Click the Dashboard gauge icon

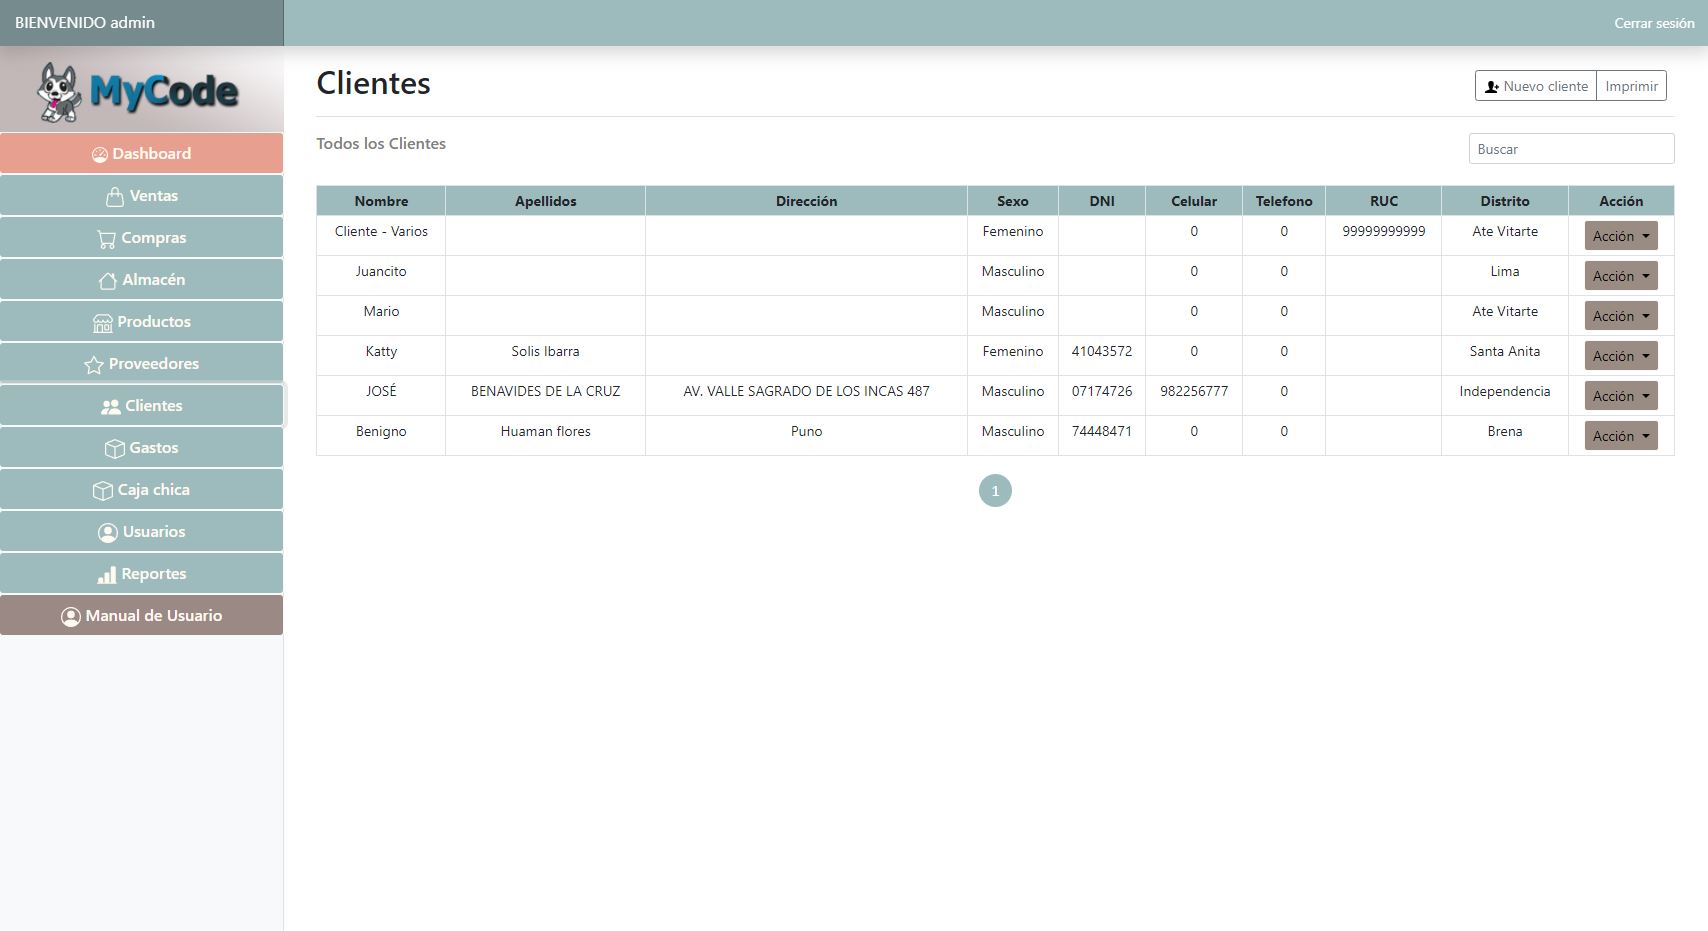pyautogui.click(x=100, y=154)
